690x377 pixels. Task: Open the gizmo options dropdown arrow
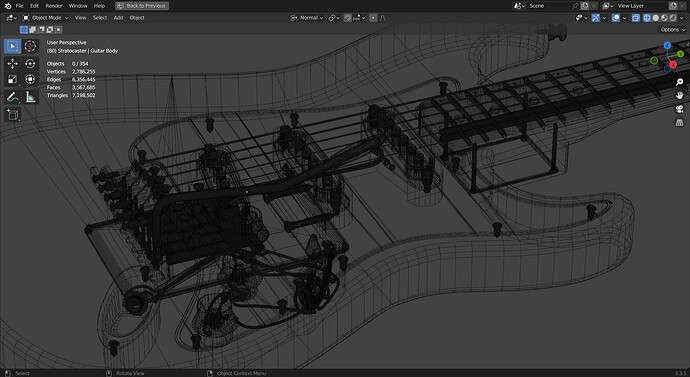pos(605,18)
